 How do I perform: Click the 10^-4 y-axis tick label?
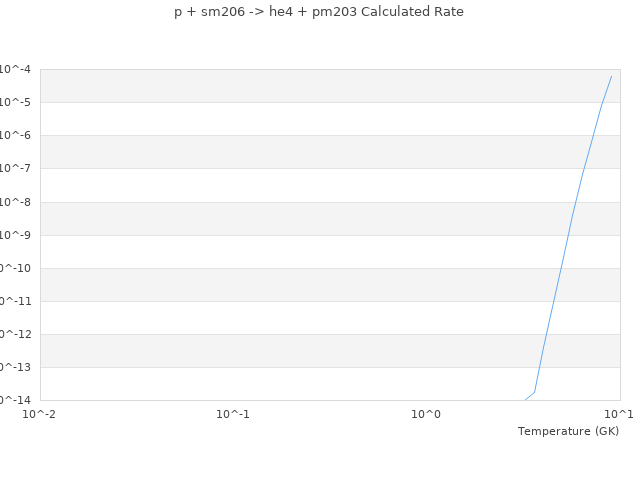pyautogui.click(x=14, y=69)
